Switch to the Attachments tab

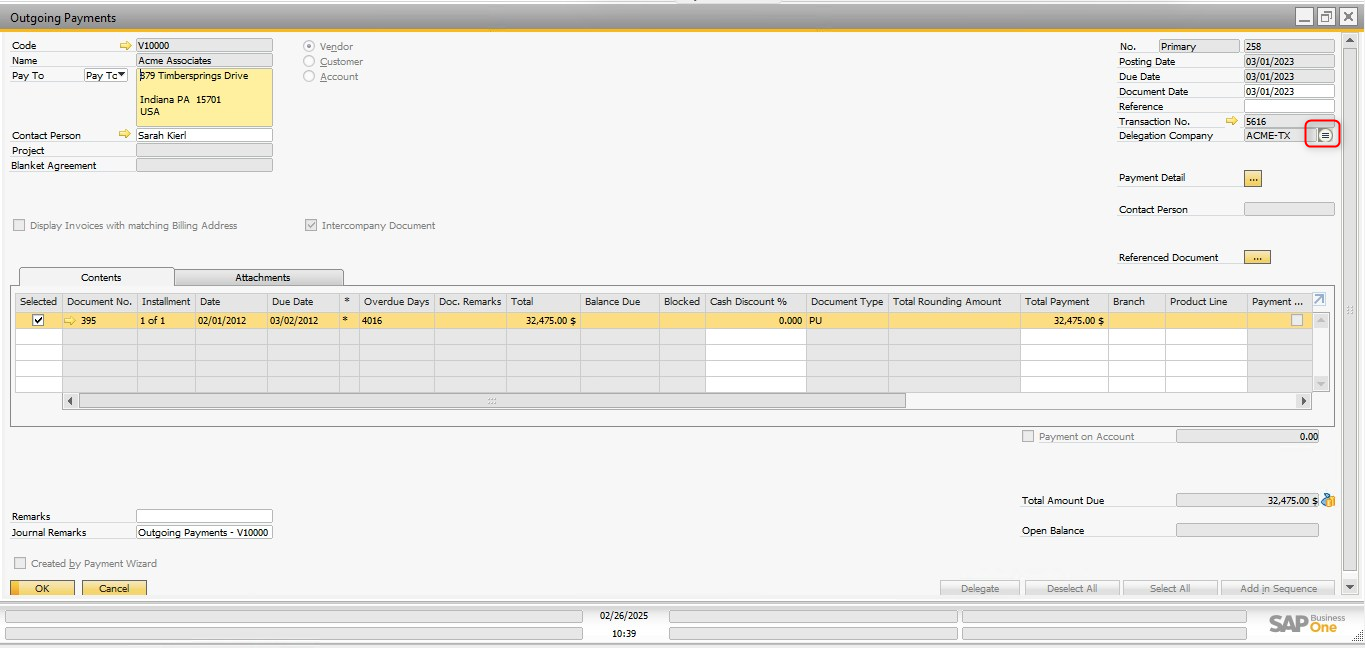click(262, 278)
